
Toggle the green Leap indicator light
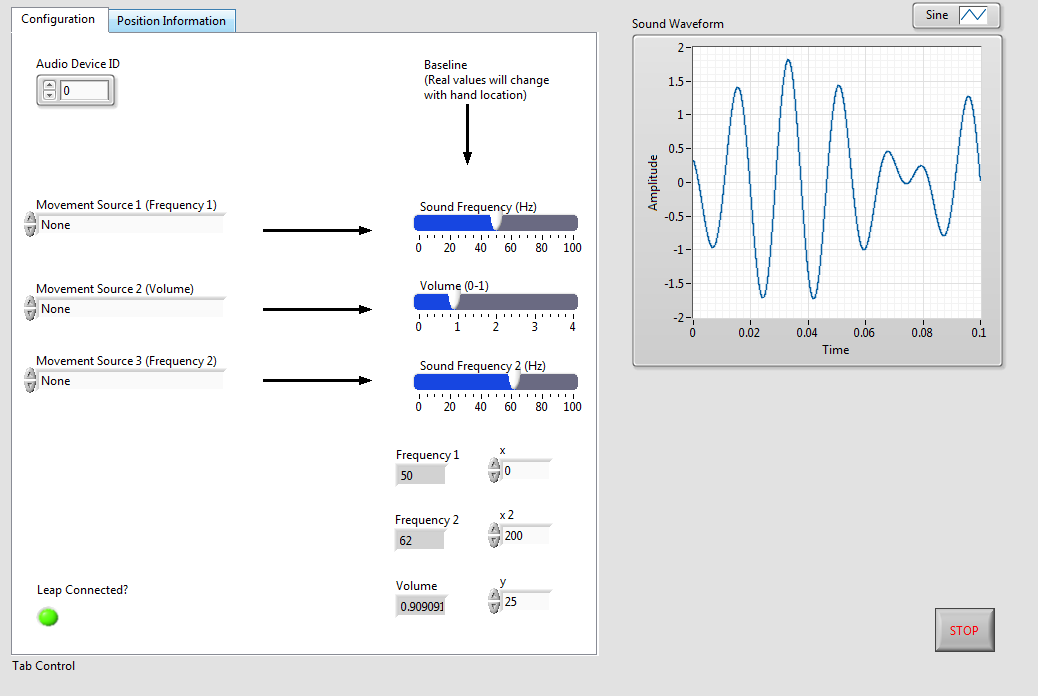tap(47, 617)
